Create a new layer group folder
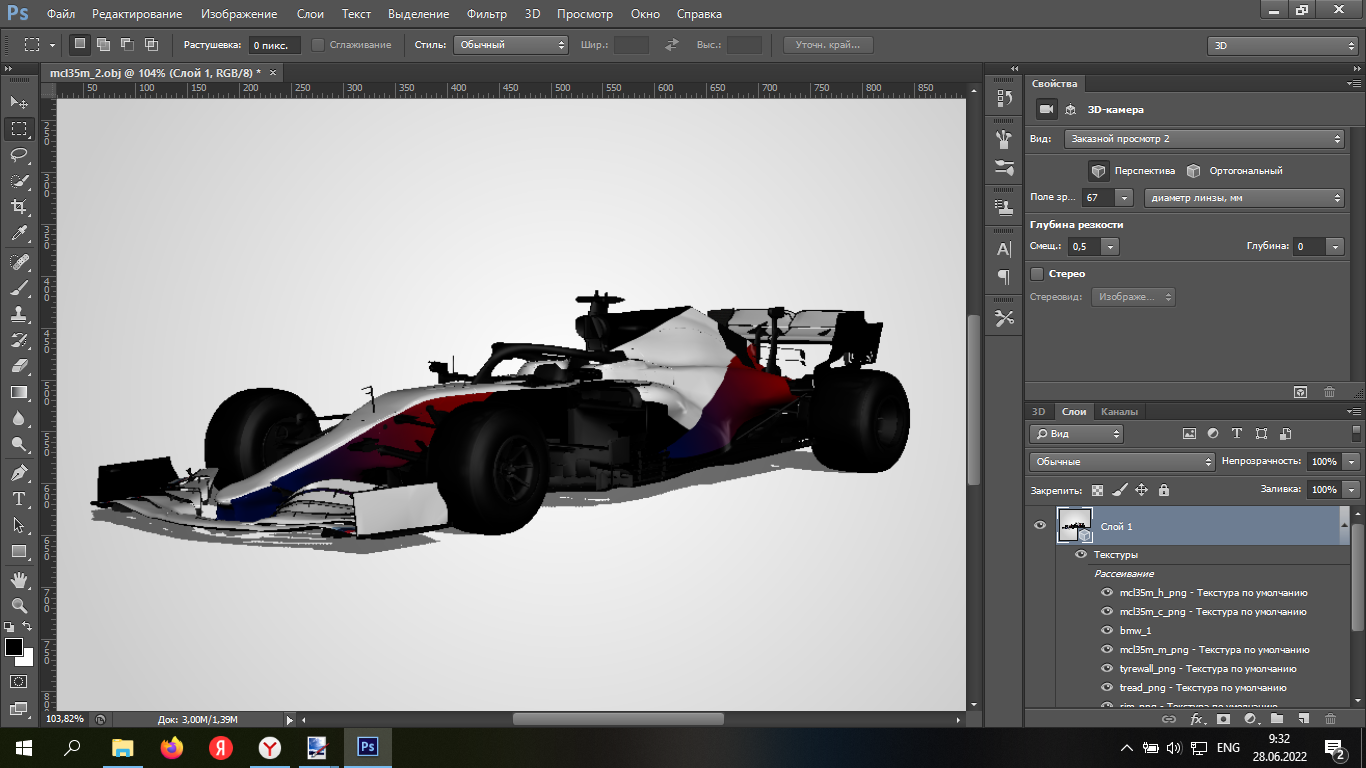Image resolution: width=1366 pixels, height=768 pixels. point(1277,719)
